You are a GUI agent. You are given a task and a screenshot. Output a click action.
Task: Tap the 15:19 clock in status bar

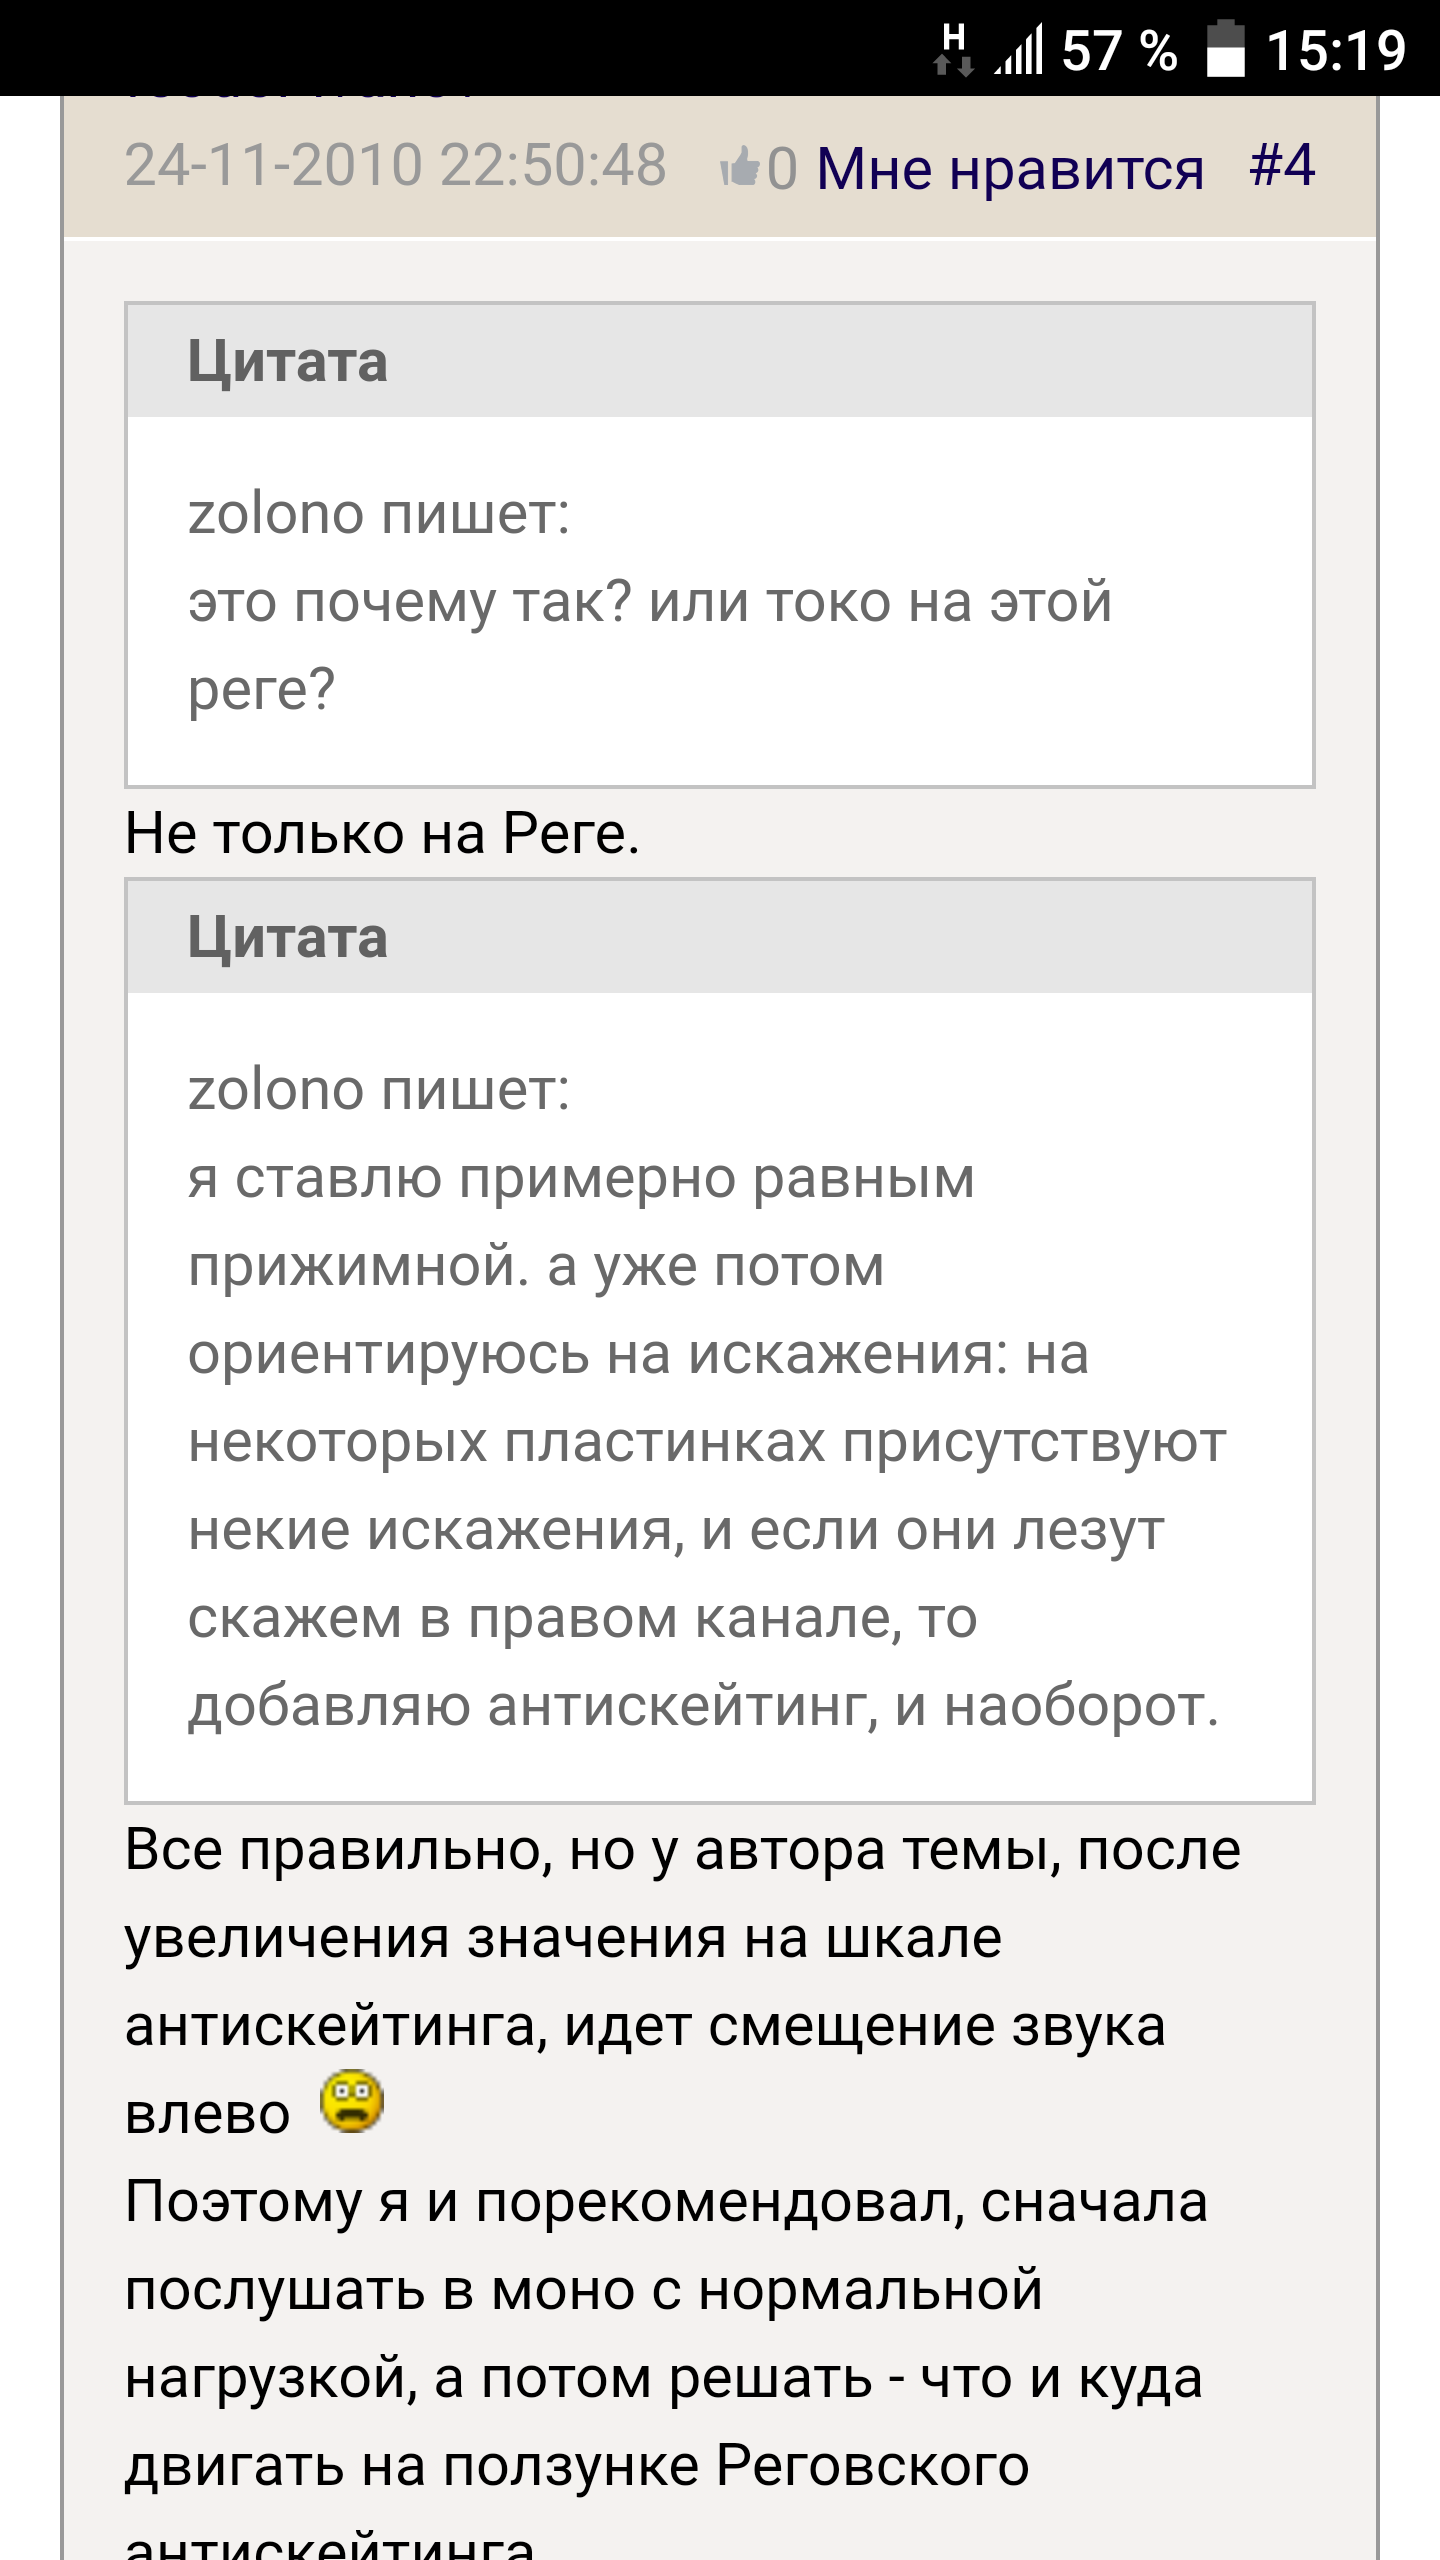pos(1336,50)
